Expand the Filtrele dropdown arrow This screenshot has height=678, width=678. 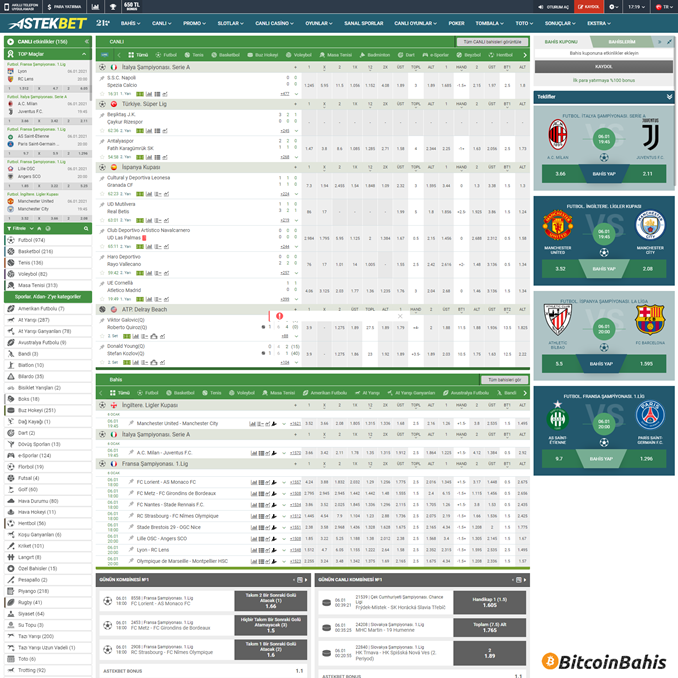pyautogui.click(x=32, y=228)
